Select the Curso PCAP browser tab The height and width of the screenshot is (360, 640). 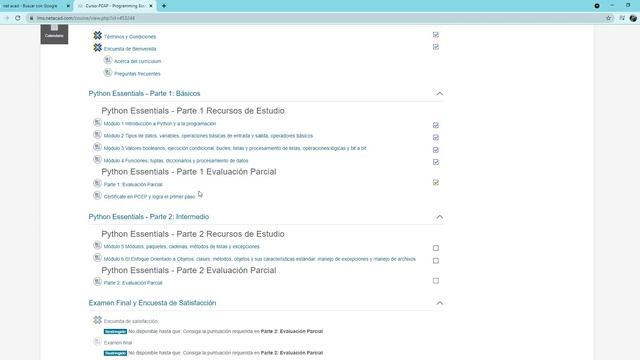pyautogui.click(x=115, y=6)
